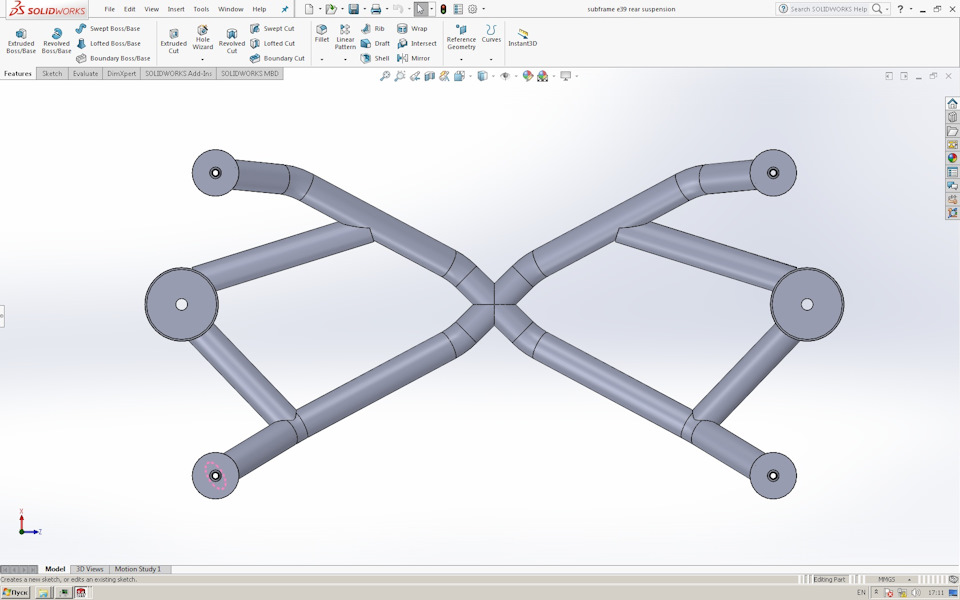The height and width of the screenshot is (600, 960).
Task: Open the Insert menu
Action: pyautogui.click(x=176, y=8)
